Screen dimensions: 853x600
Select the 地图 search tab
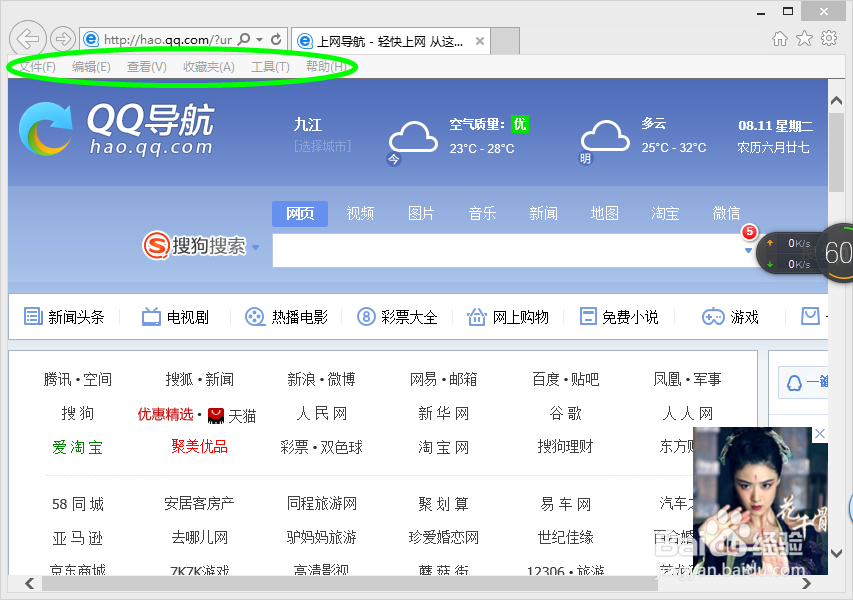(x=604, y=213)
